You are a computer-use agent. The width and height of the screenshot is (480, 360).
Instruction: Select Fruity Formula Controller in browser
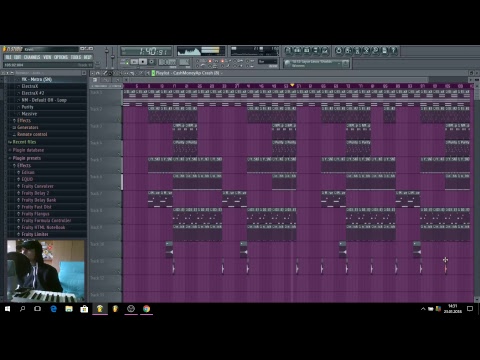point(46,221)
